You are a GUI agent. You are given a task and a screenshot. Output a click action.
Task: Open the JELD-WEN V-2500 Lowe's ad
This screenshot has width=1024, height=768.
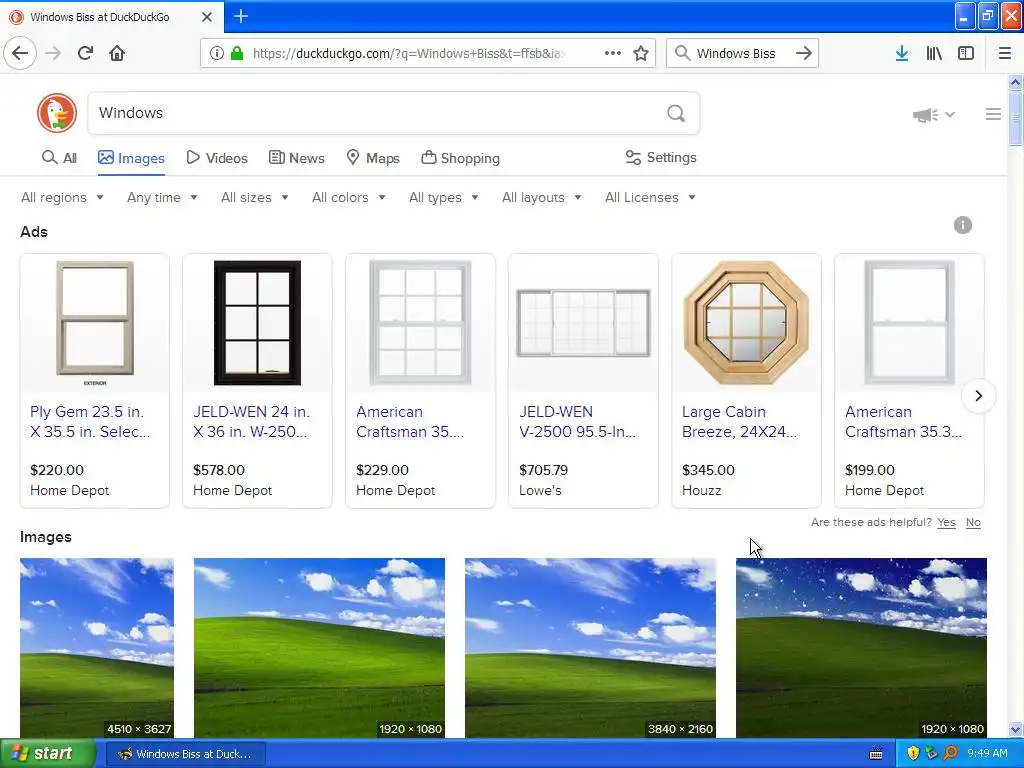tap(577, 422)
